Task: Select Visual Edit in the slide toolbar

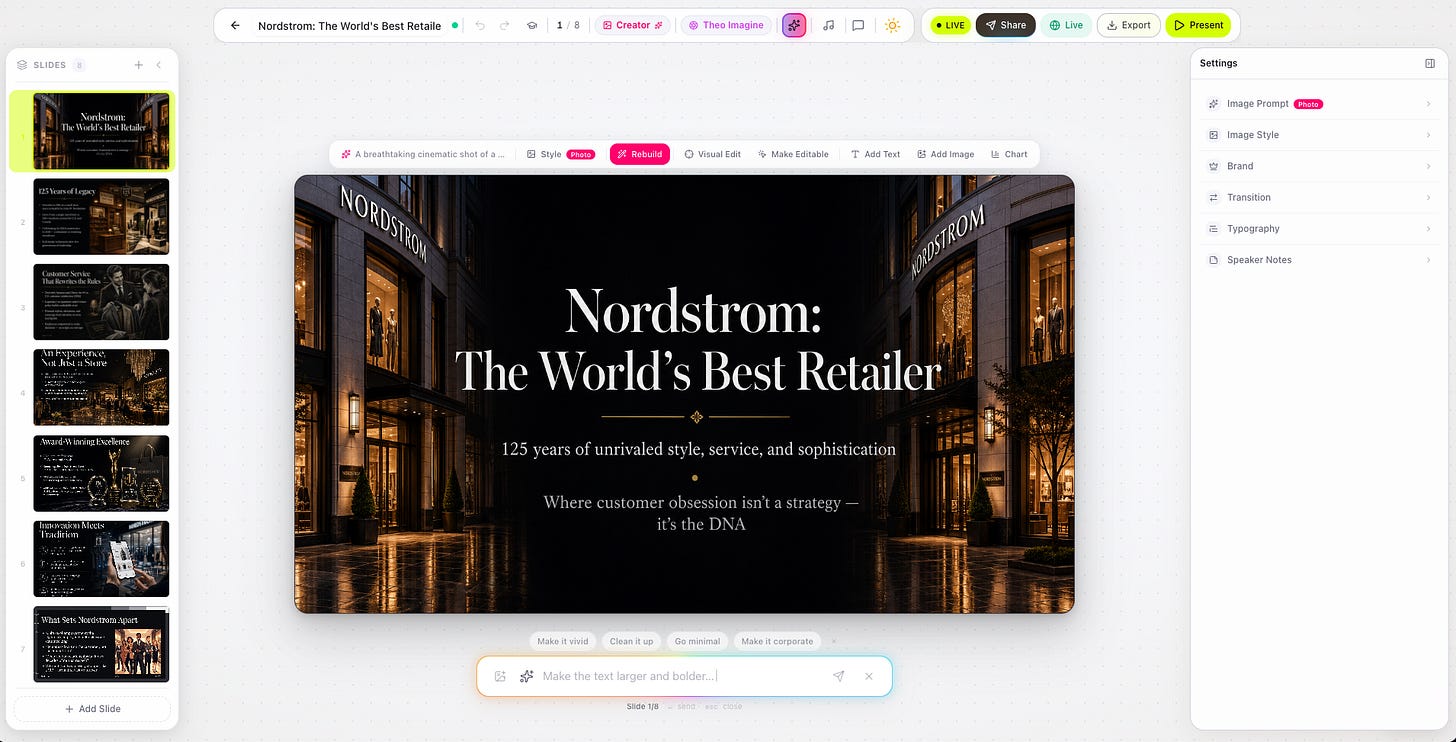Action: point(712,154)
